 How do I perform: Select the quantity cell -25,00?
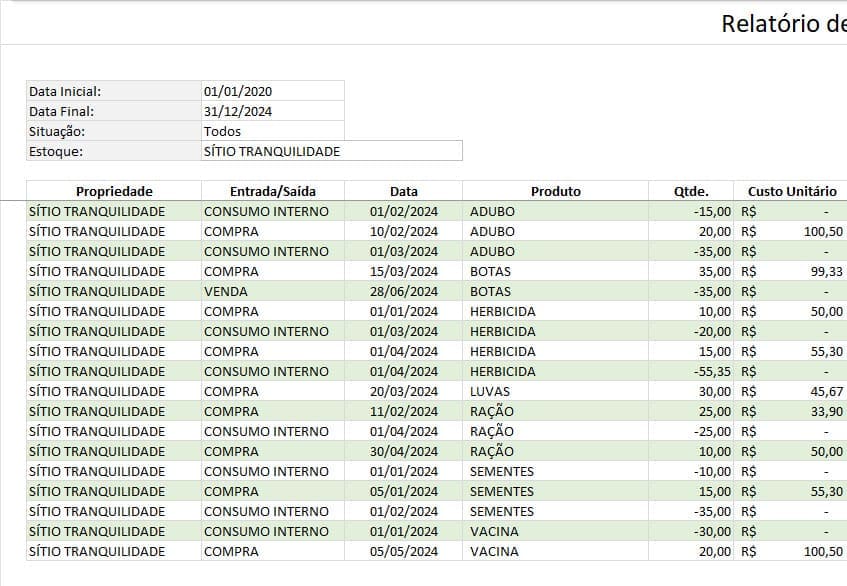pos(691,431)
